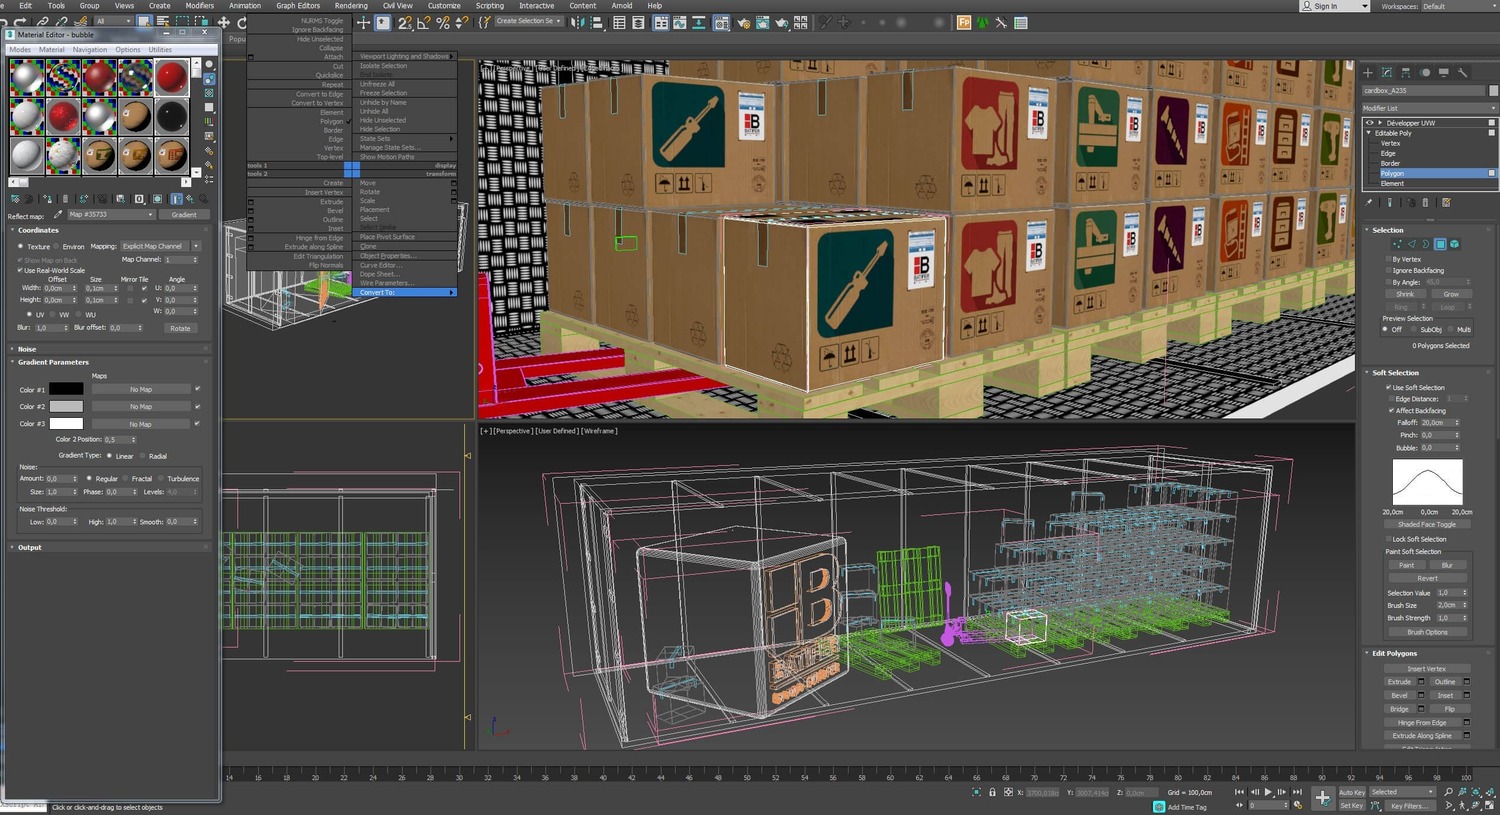
Task: Select Radial gradient type radio
Action: [142, 456]
